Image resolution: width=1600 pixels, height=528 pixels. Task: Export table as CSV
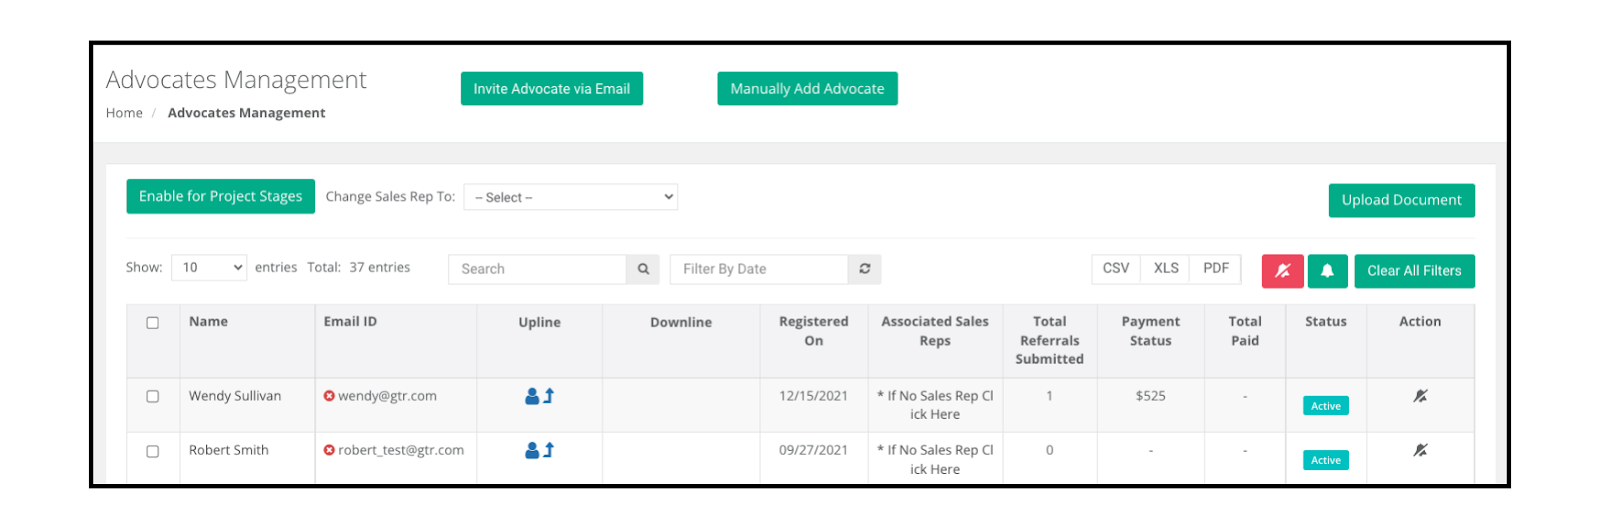1116,269
